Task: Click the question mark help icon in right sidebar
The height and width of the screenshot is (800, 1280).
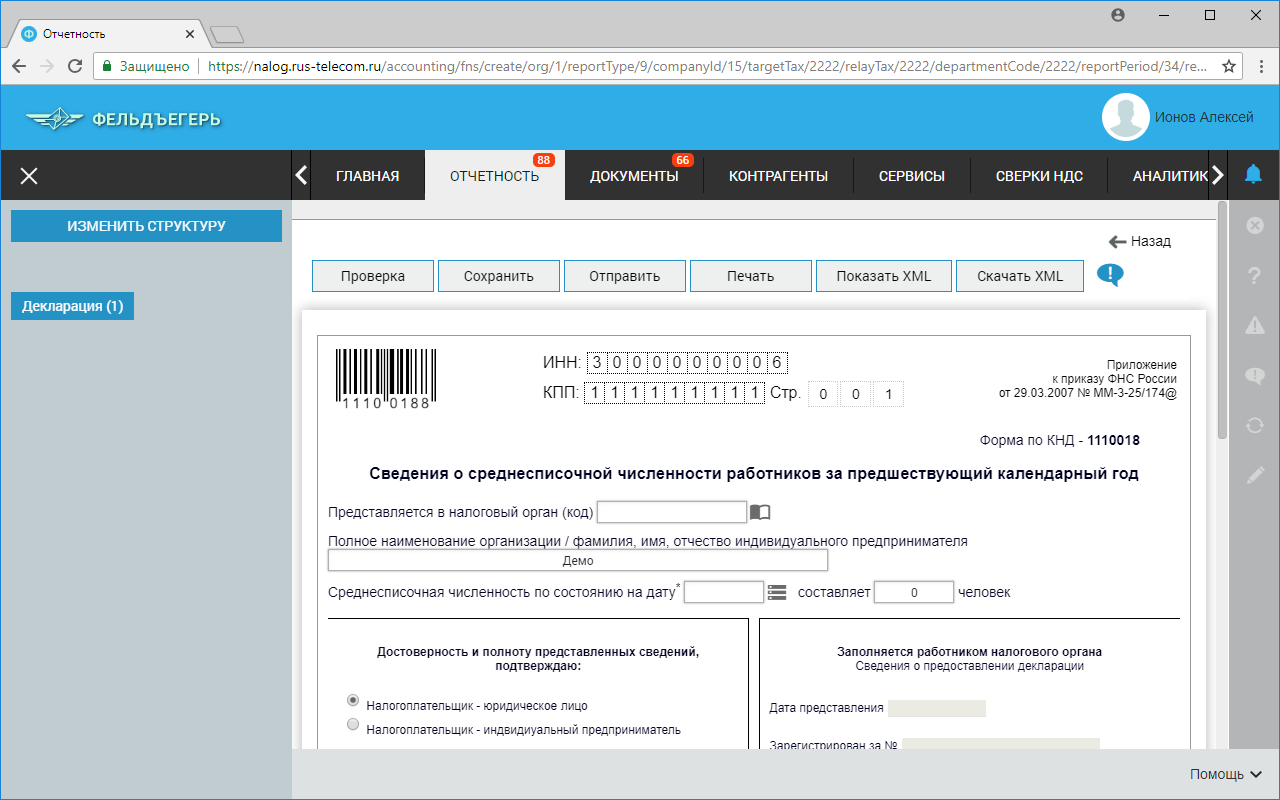Action: [1254, 276]
